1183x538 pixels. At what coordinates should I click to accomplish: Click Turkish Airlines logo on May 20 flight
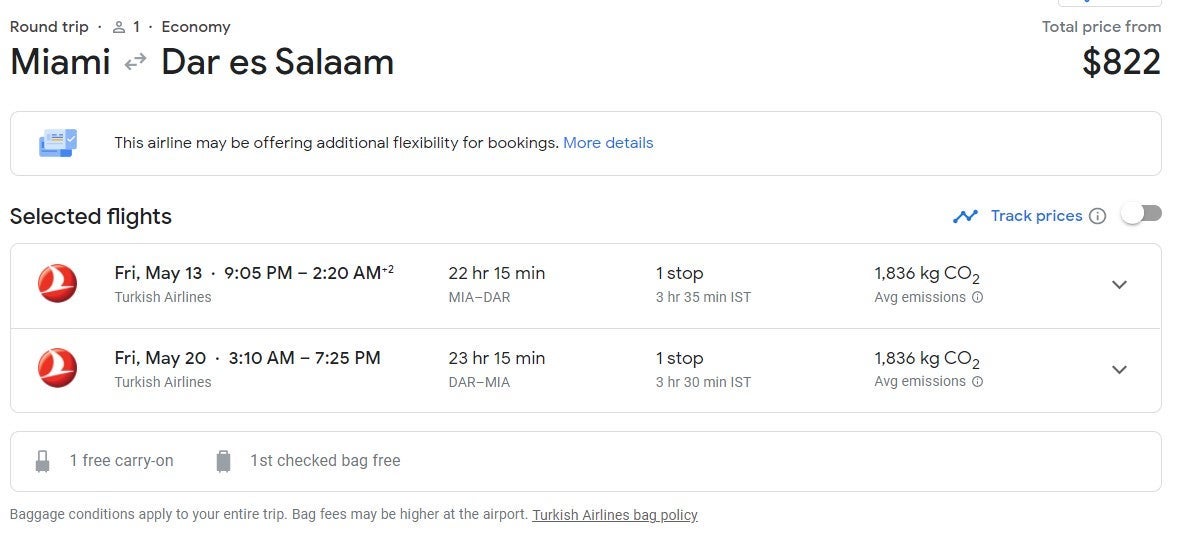click(x=58, y=368)
